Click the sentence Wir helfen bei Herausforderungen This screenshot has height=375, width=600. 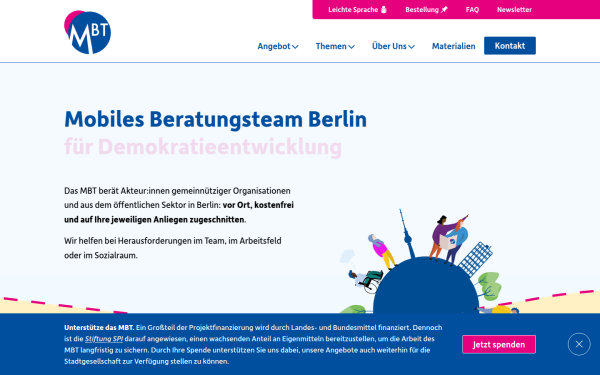point(173,248)
